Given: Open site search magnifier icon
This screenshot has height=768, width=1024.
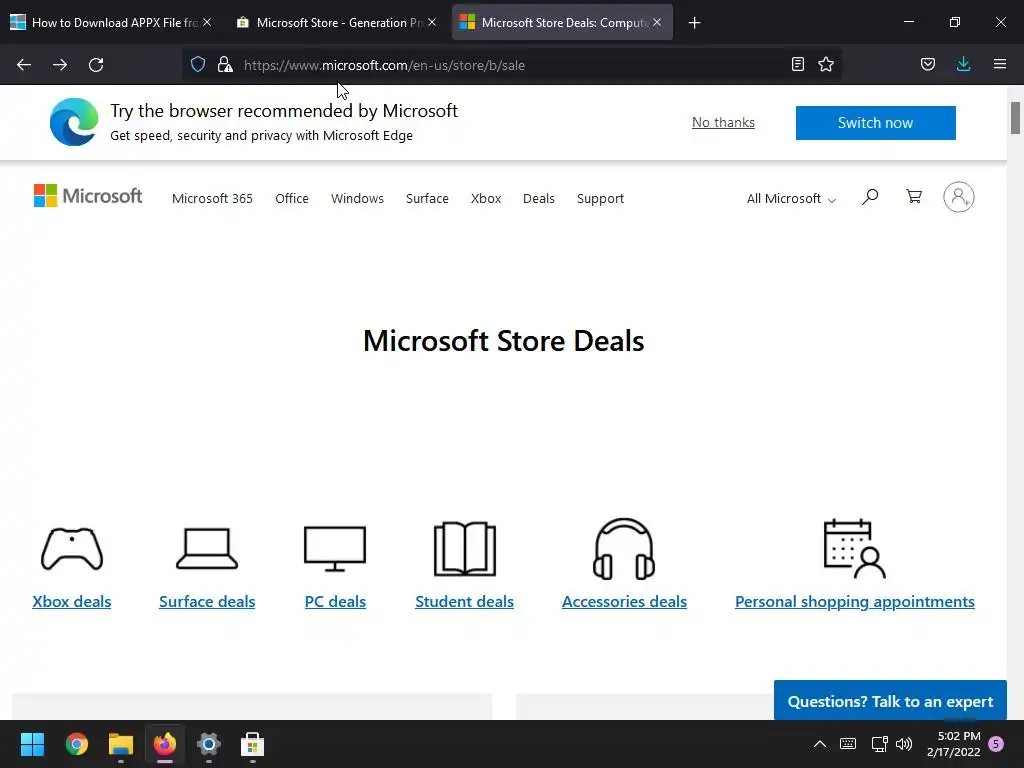Looking at the screenshot, I should 870,197.
